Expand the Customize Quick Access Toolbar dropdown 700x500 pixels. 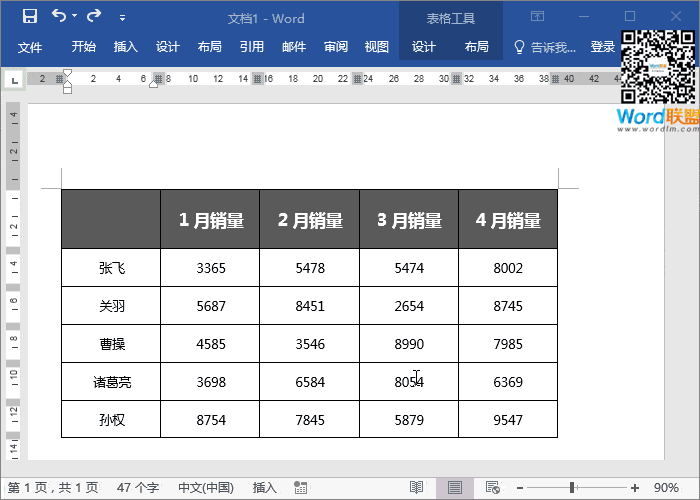[122, 18]
